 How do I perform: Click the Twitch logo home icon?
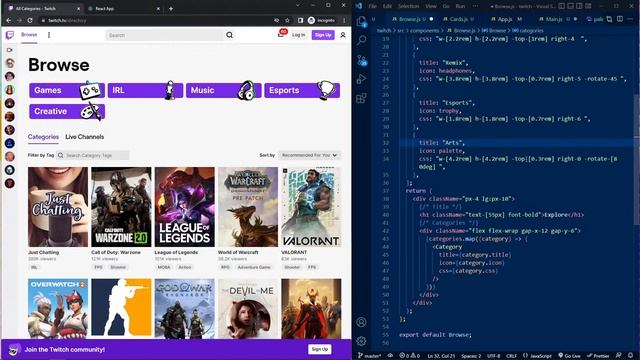[x=10, y=35]
